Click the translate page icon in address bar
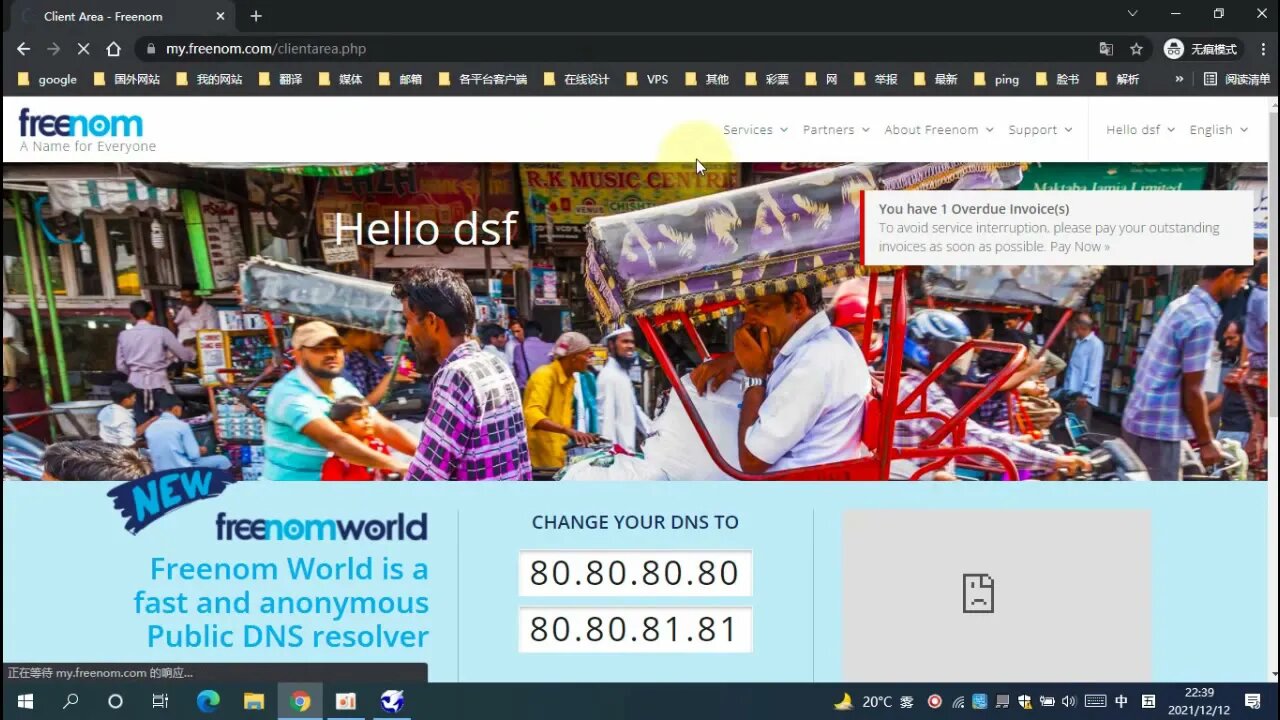1280x720 pixels. point(1106,49)
